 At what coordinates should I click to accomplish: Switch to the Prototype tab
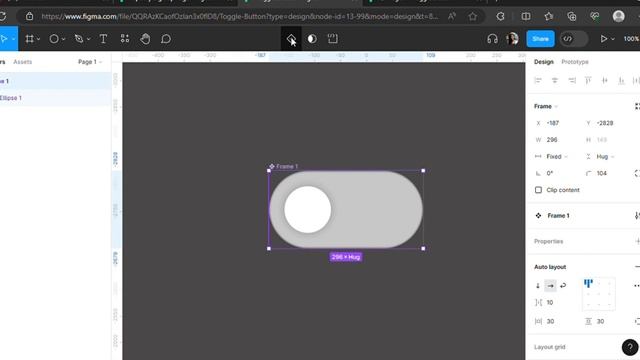coord(575,62)
